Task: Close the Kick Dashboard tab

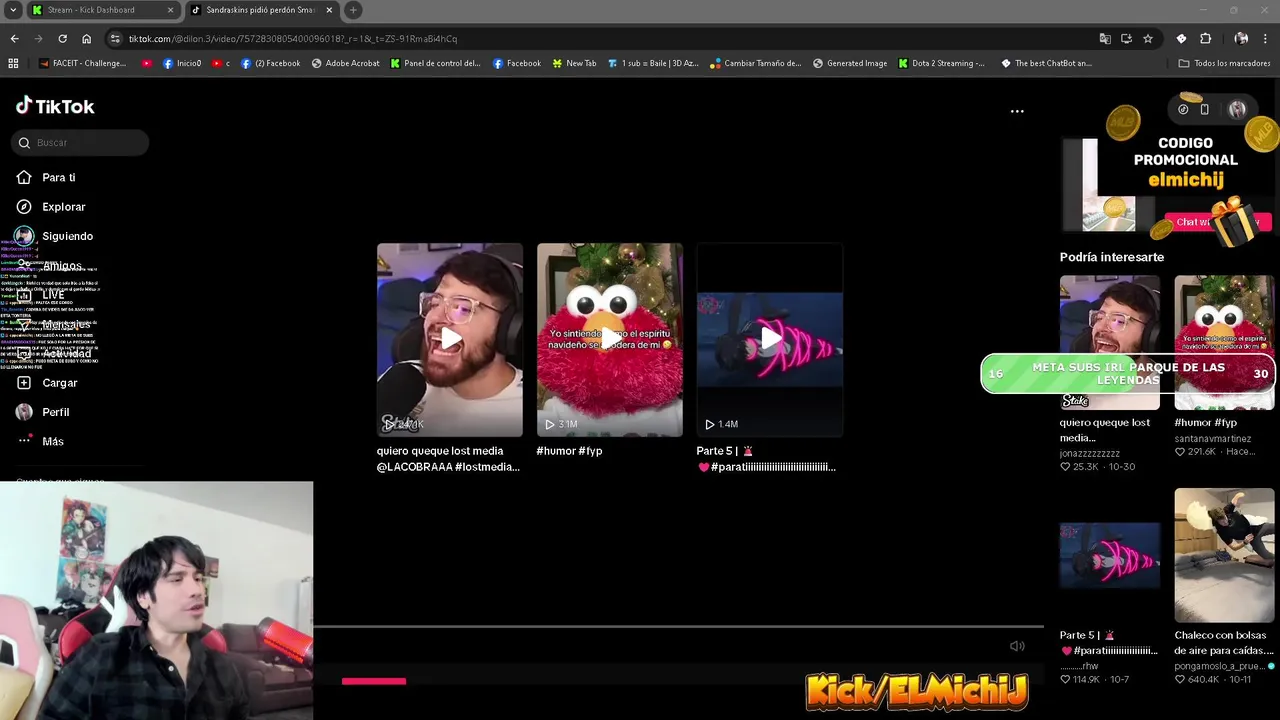Action: [x=170, y=10]
